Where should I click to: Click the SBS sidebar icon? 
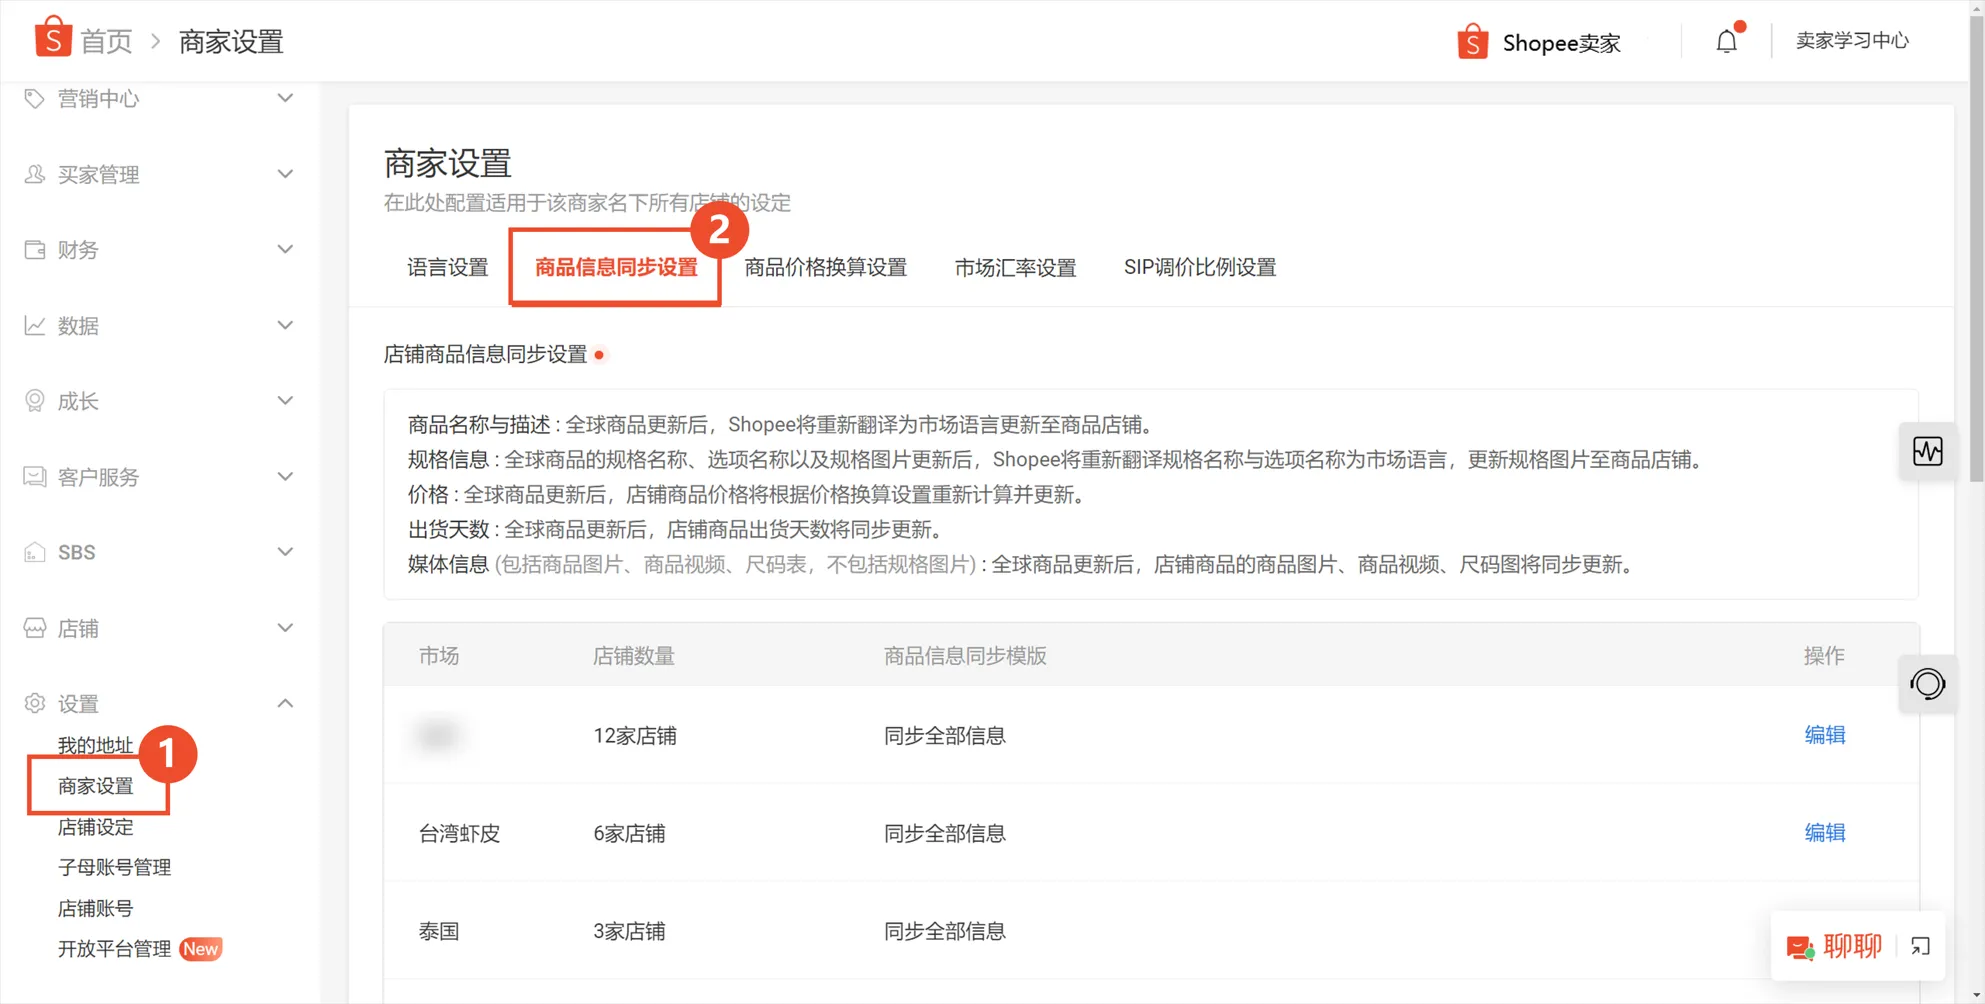(x=33, y=551)
